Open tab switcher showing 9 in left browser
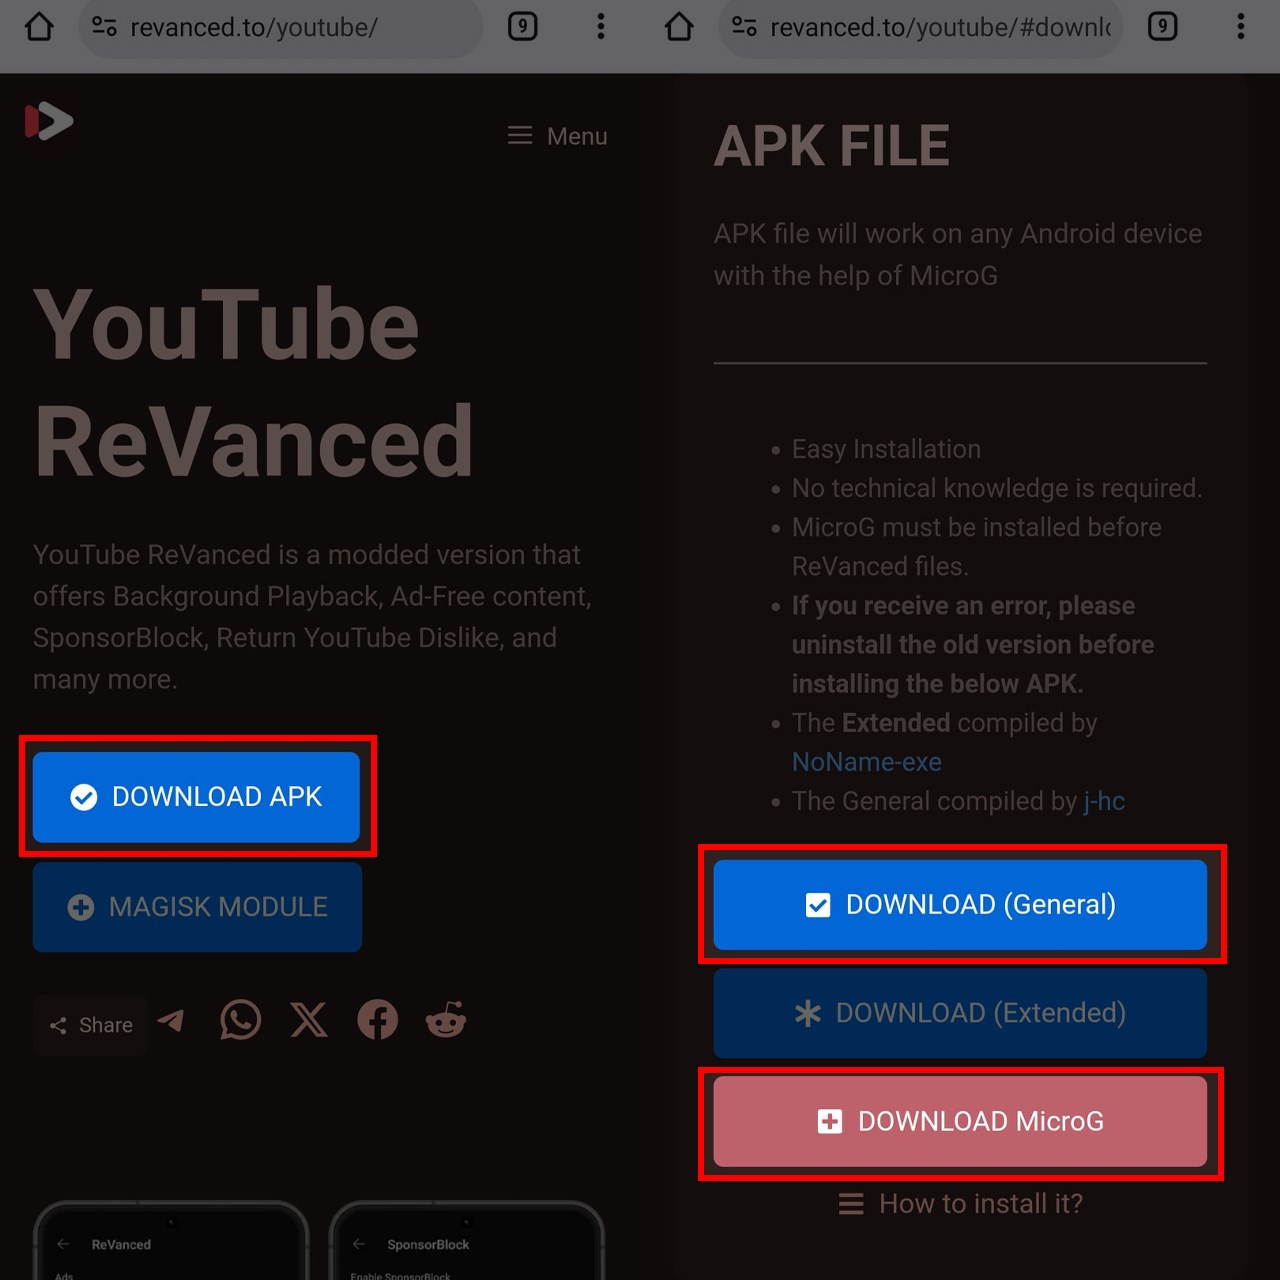The image size is (1280, 1280). pos(522,26)
